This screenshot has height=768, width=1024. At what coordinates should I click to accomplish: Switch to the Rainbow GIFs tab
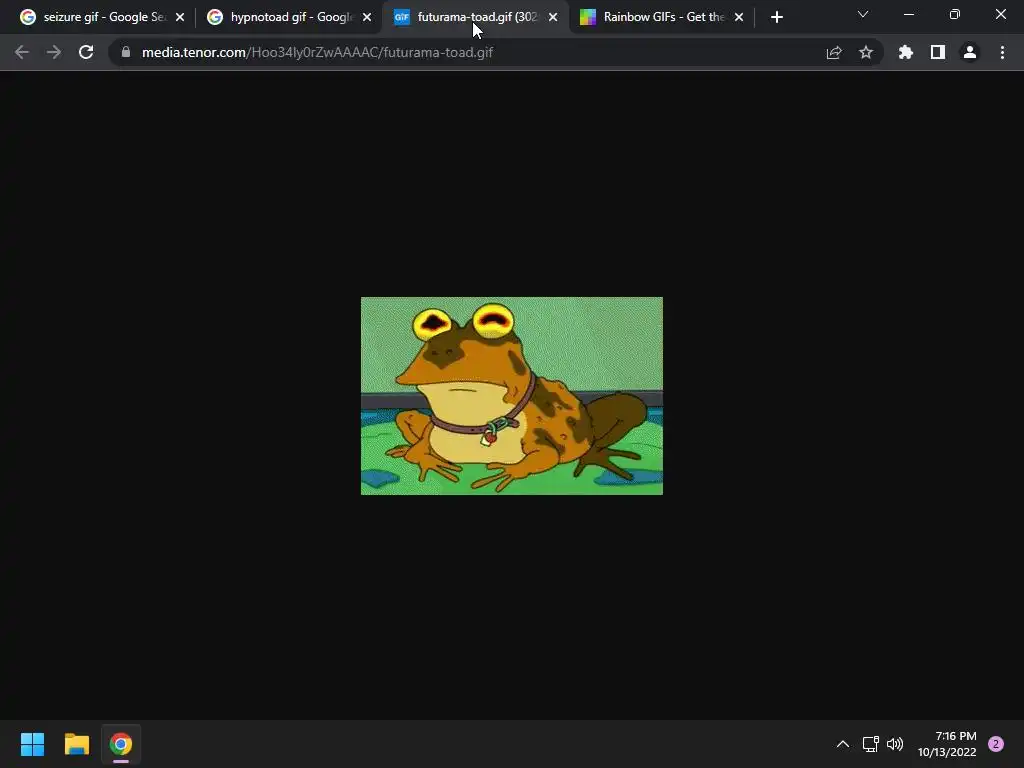pyautogui.click(x=662, y=17)
